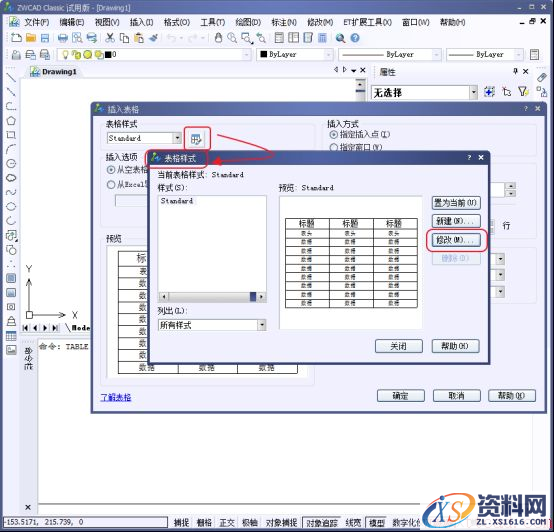Click 取消 in insert table dialog
Screen dimensions: 554x532
point(456,396)
